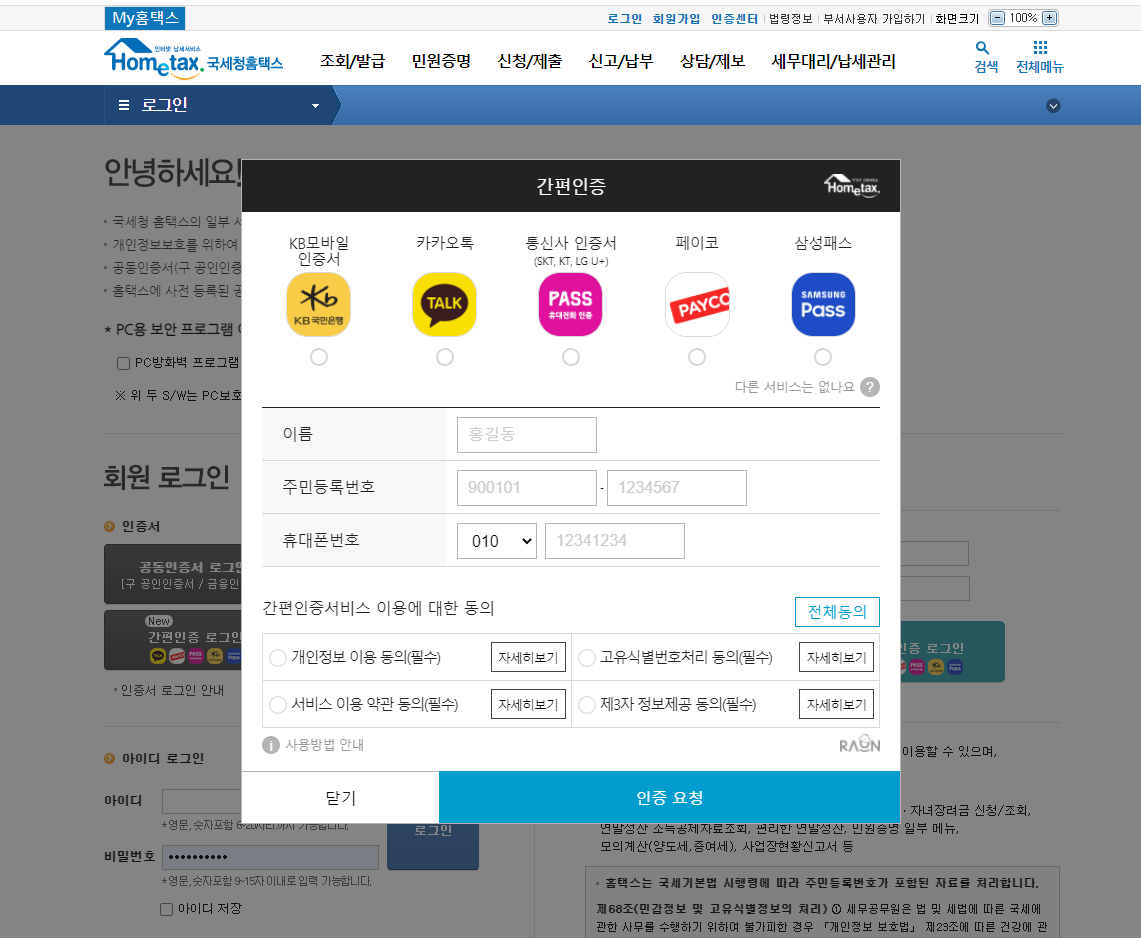This screenshot has height=938, width=1141.
Task: Click 사용방법 안내 text
Action: tap(325, 745)
